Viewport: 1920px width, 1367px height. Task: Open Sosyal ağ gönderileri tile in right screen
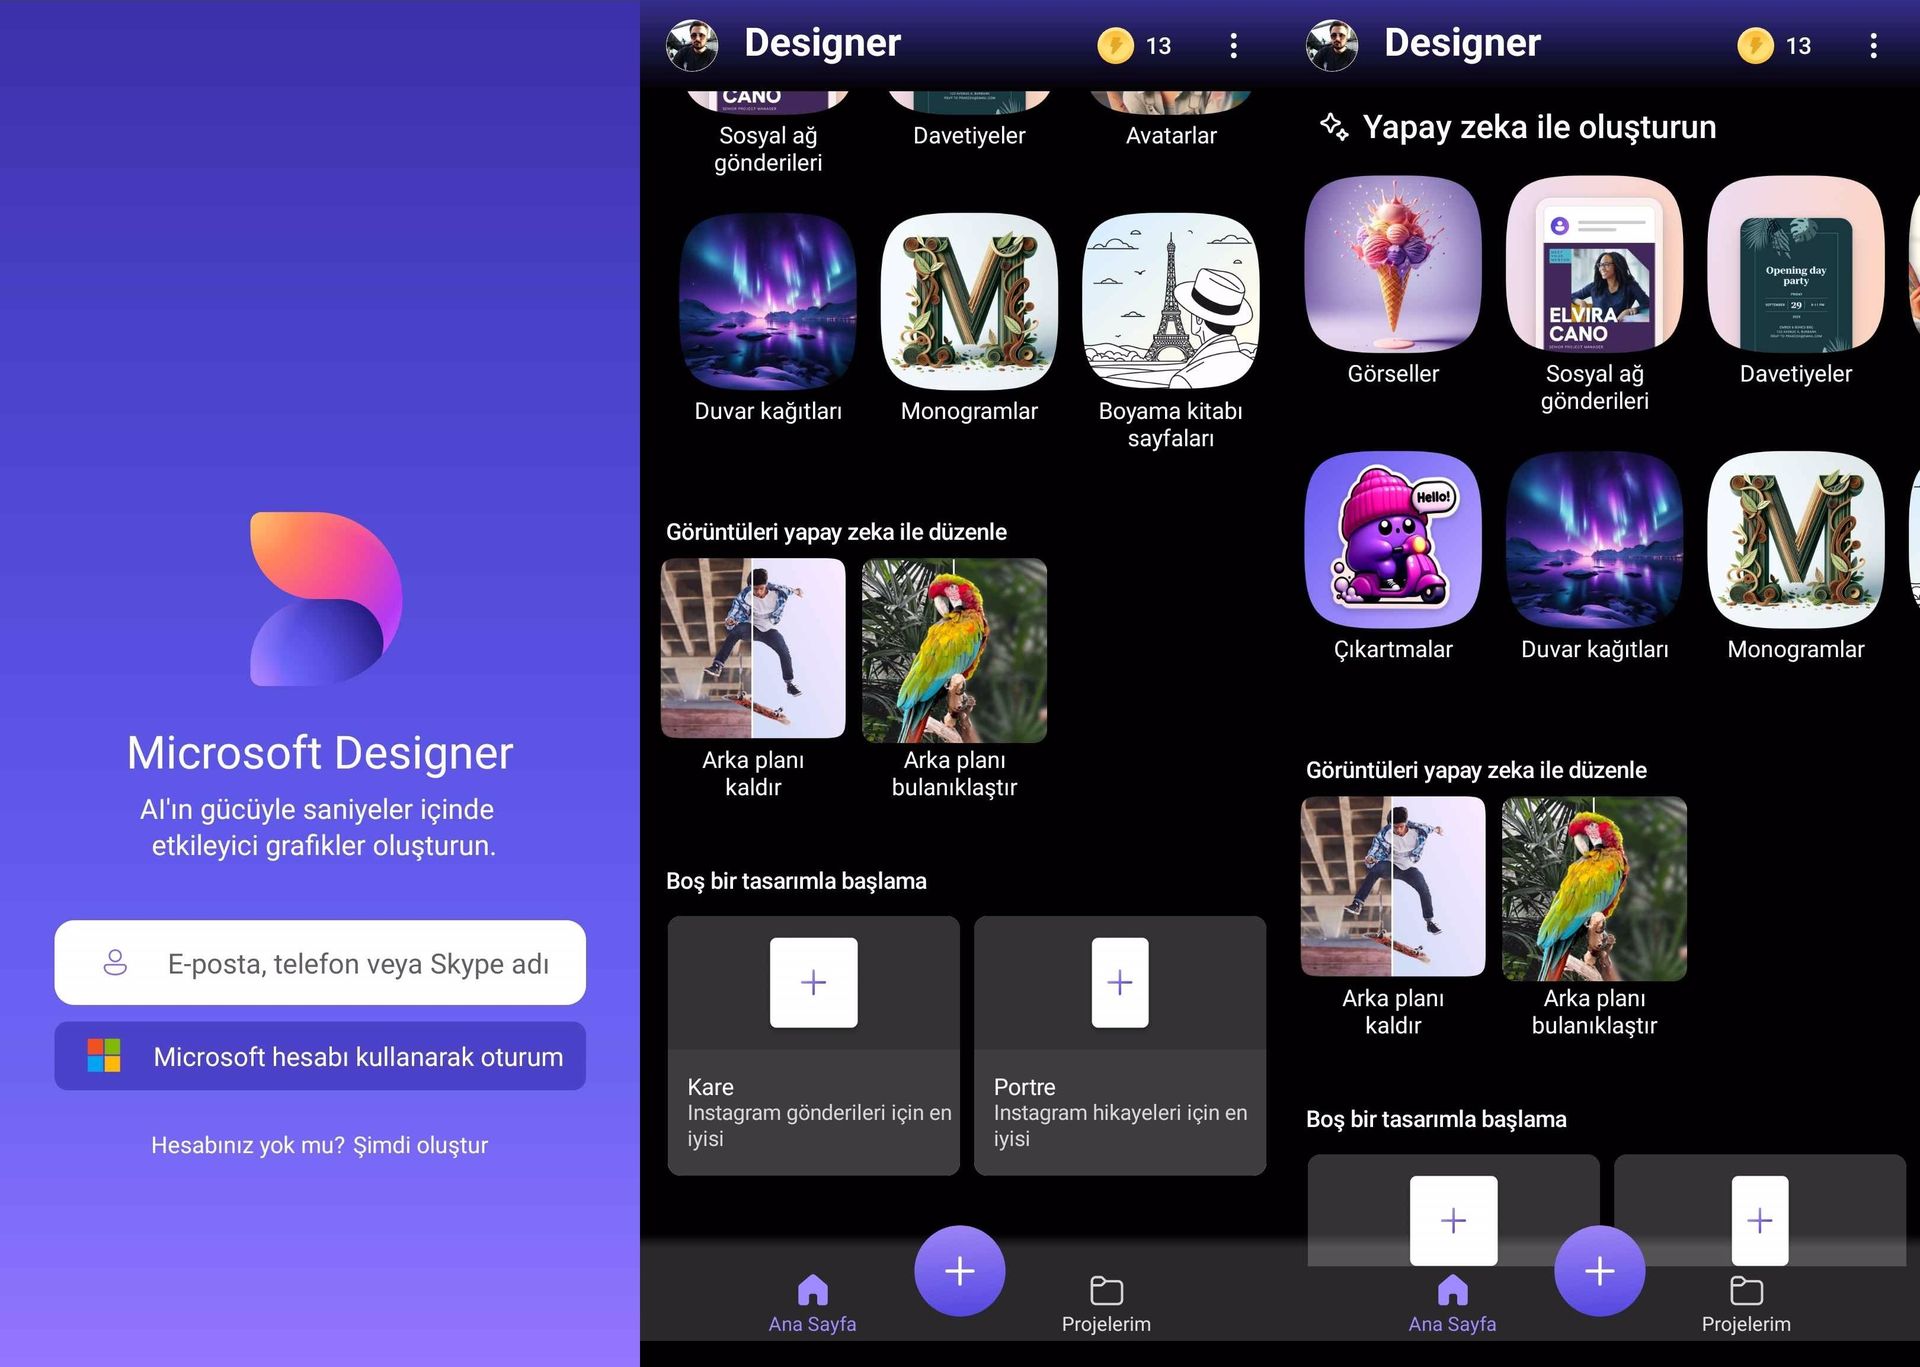click(x=1595, y=264)
